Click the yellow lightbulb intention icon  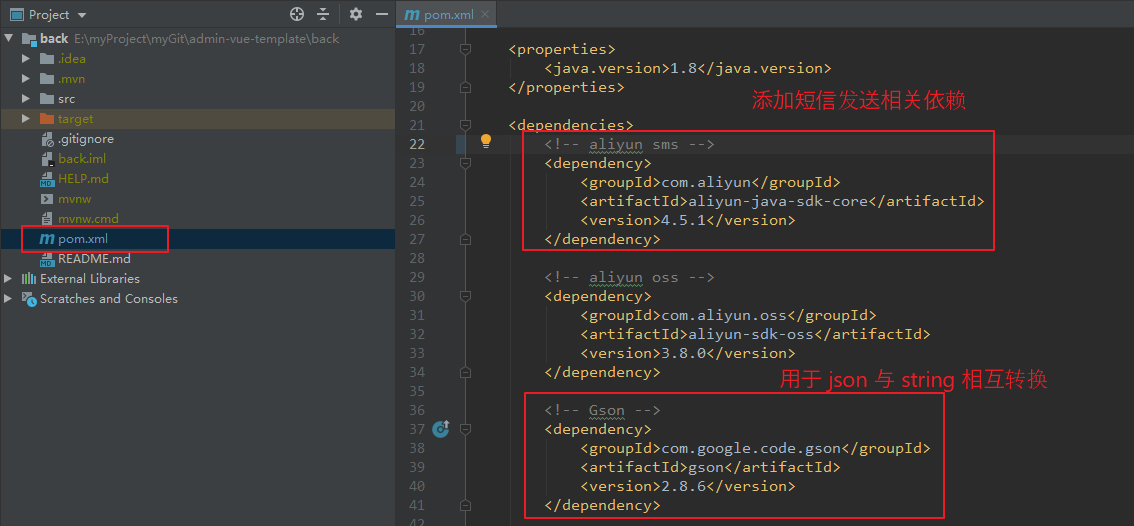click(x=486, y=141)
